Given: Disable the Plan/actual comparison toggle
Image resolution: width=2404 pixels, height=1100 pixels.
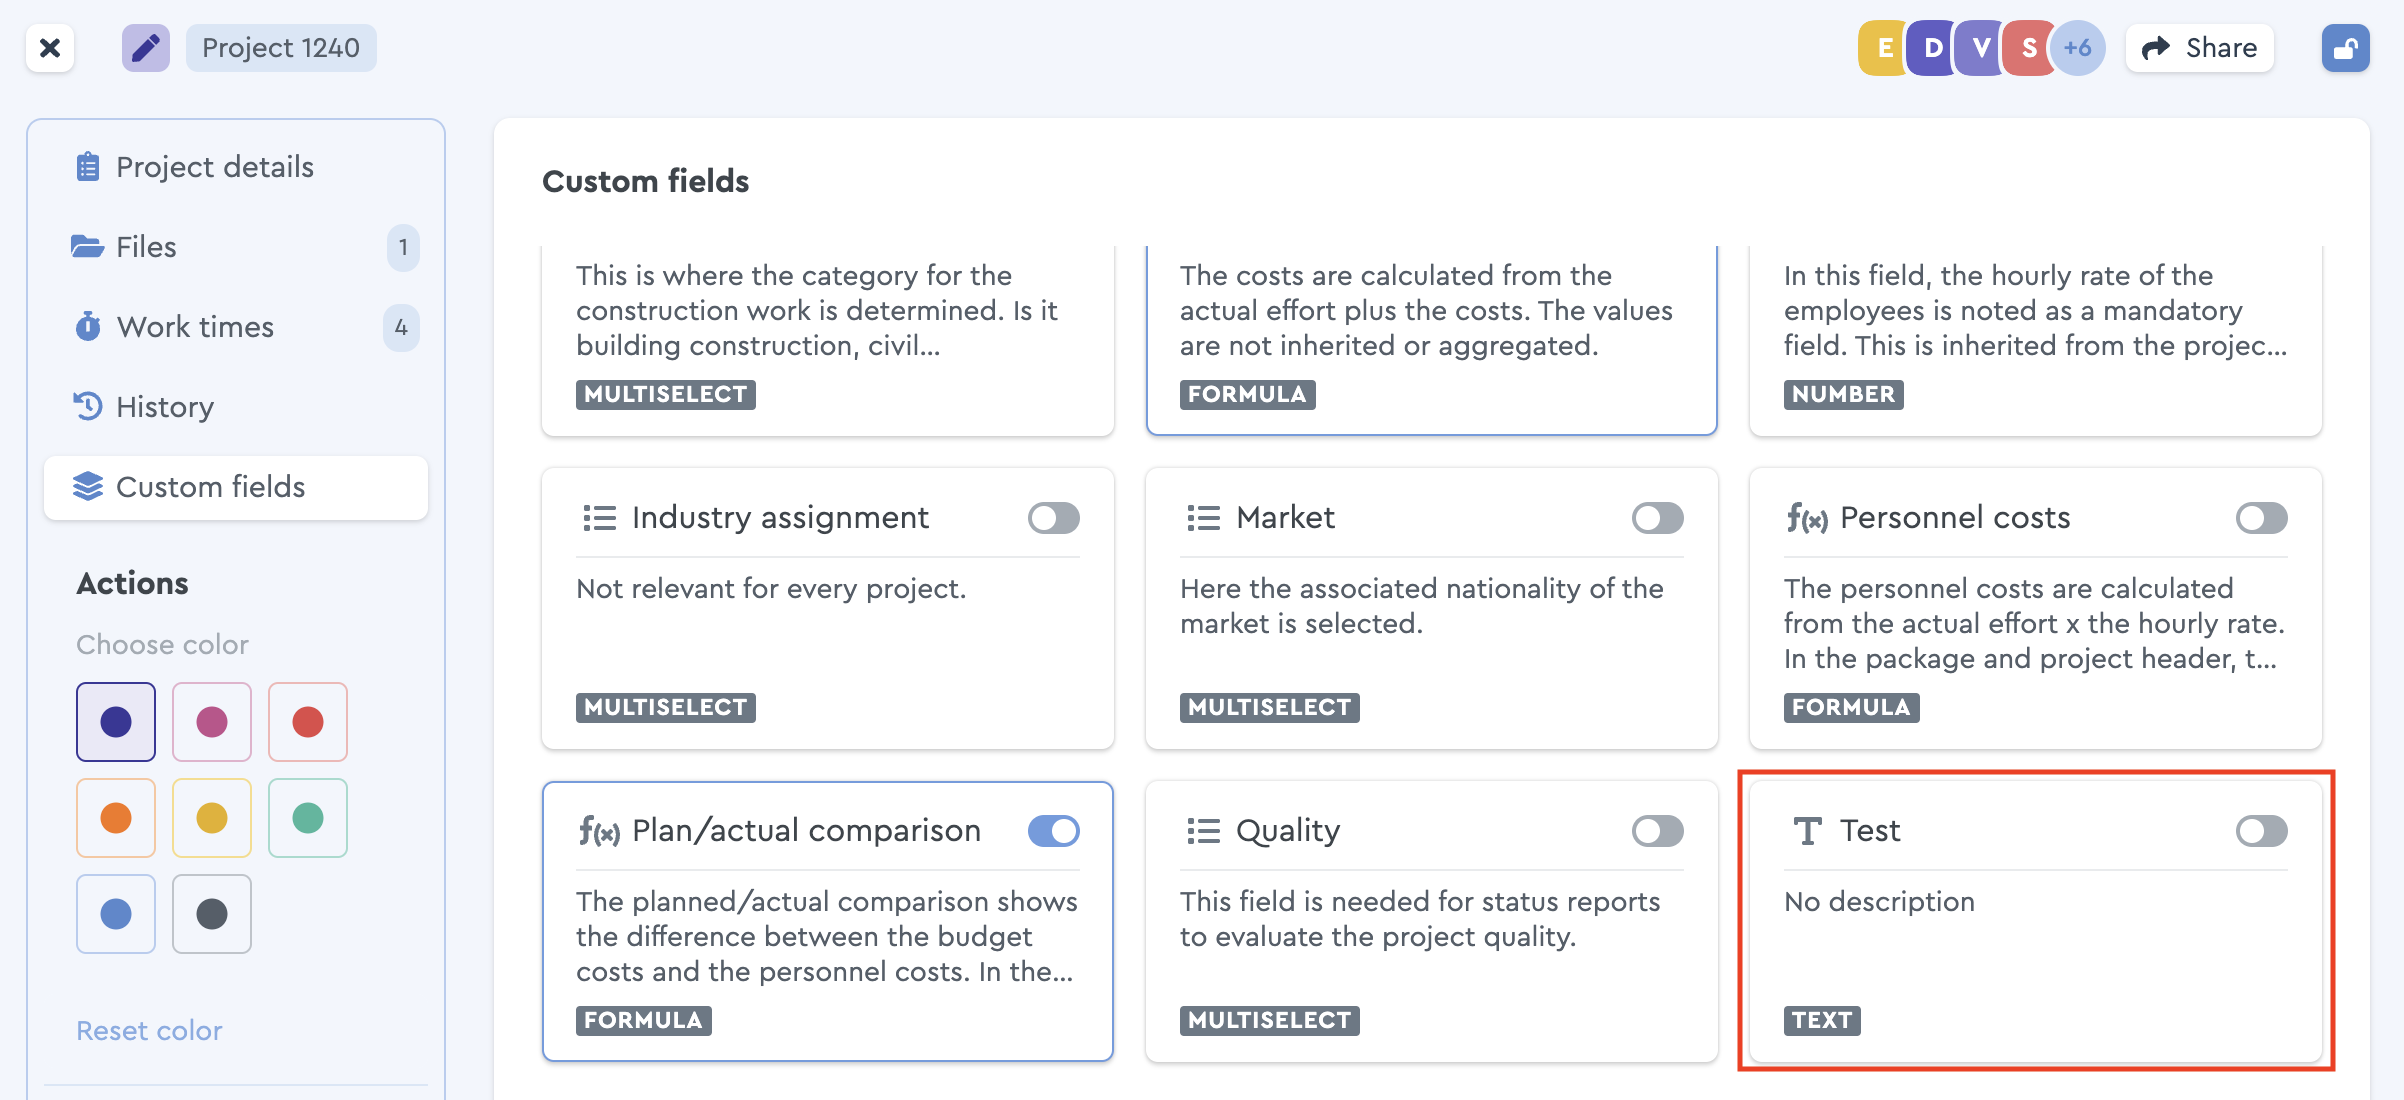Looking at the screenshot, I should 1054,831.
